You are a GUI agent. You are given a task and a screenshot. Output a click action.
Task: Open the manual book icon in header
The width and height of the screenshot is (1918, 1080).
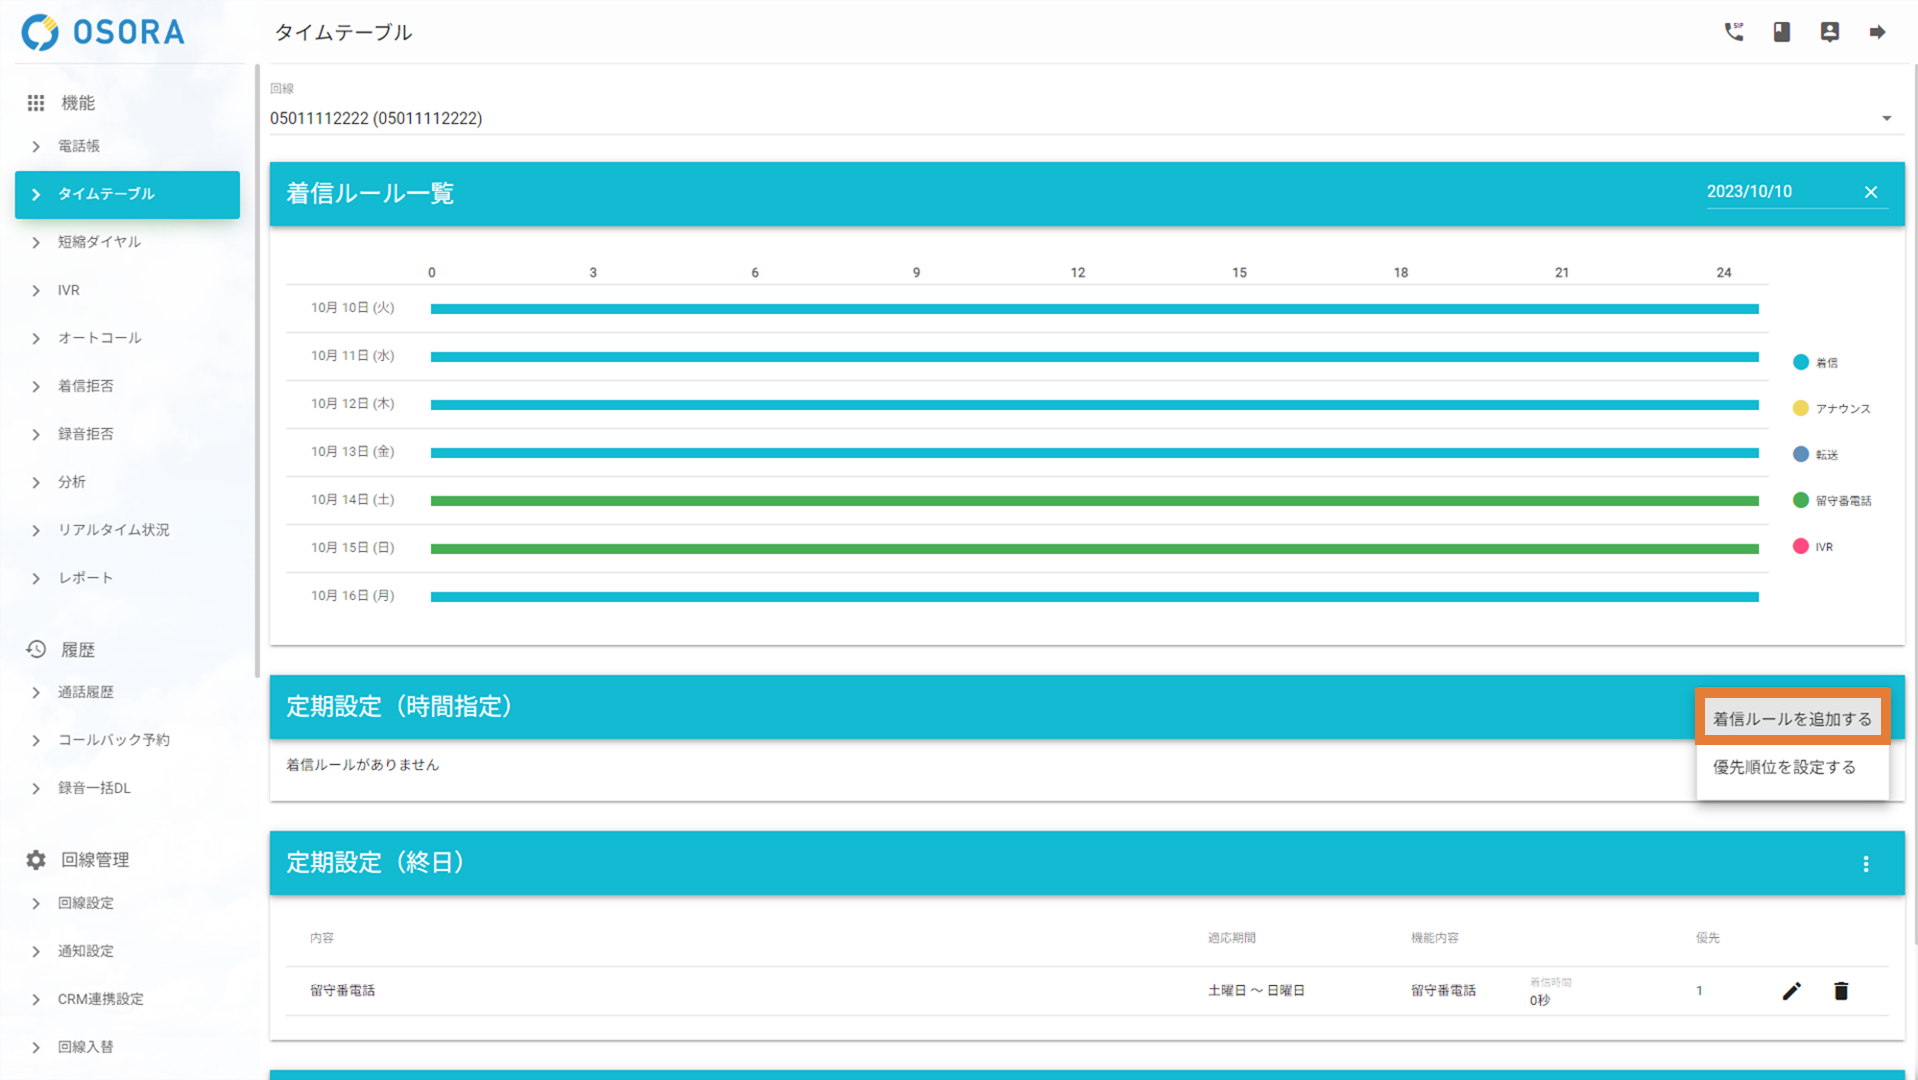1781,32
